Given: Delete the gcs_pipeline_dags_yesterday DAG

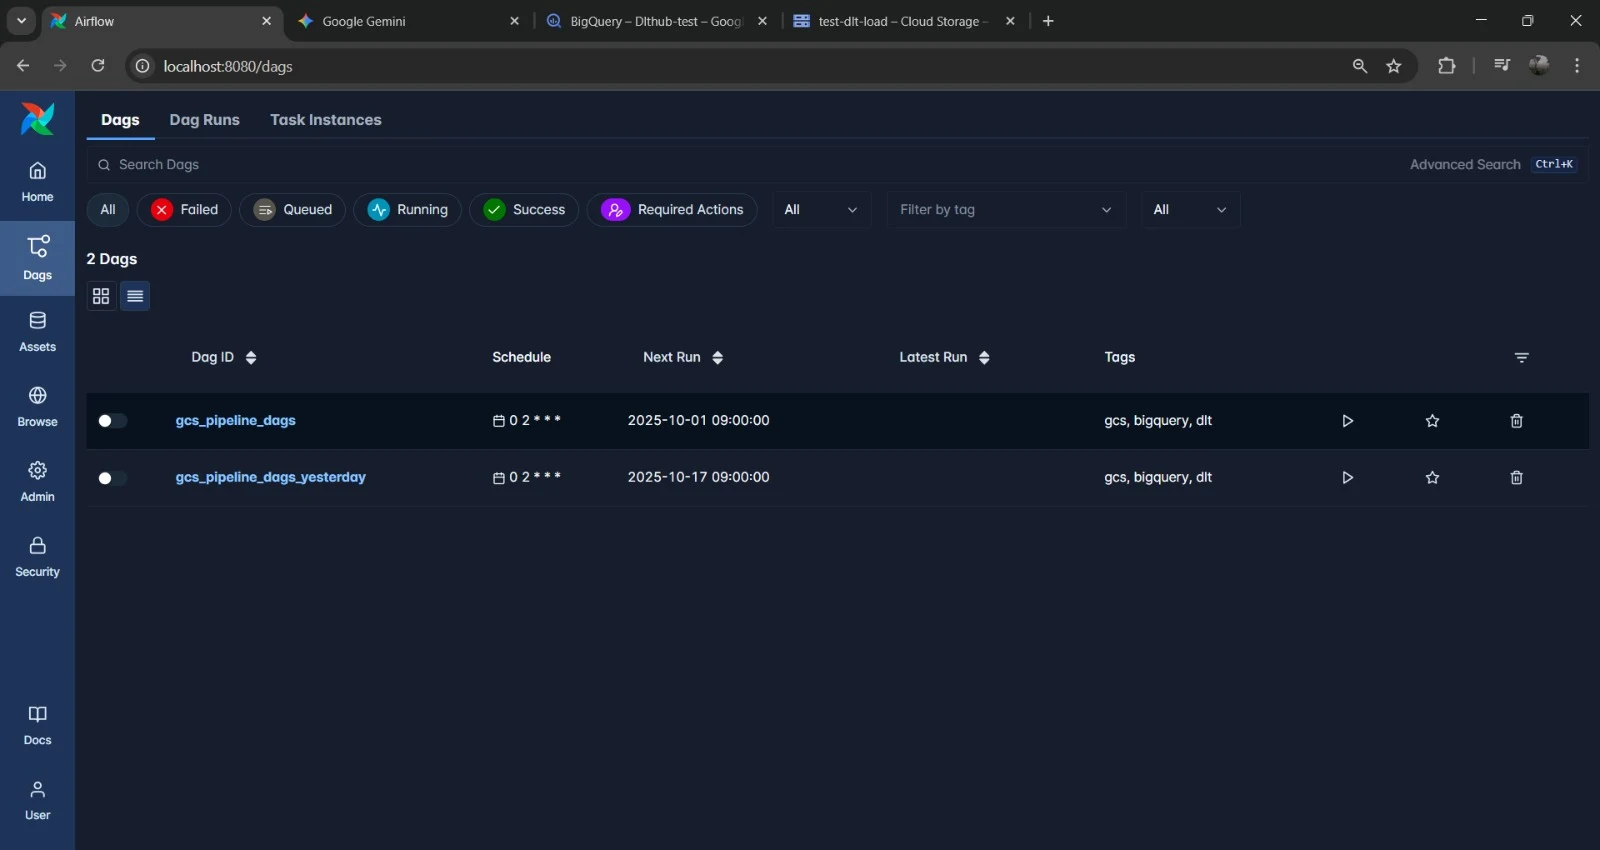Looking at the screenshot, I should [1516, 478].
